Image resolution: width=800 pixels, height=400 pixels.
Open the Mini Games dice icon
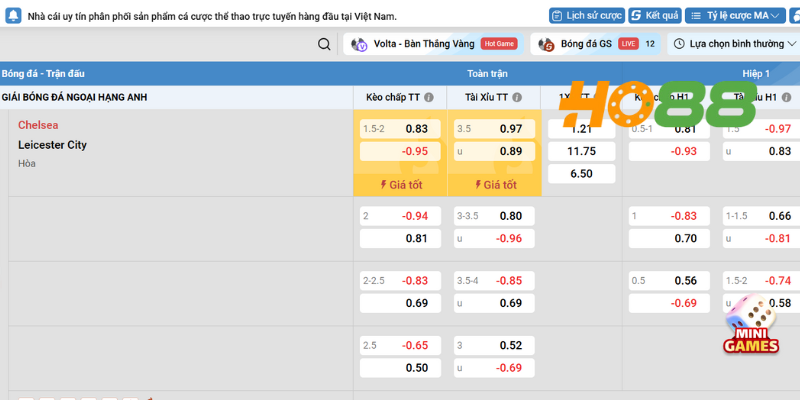point(751,324)
